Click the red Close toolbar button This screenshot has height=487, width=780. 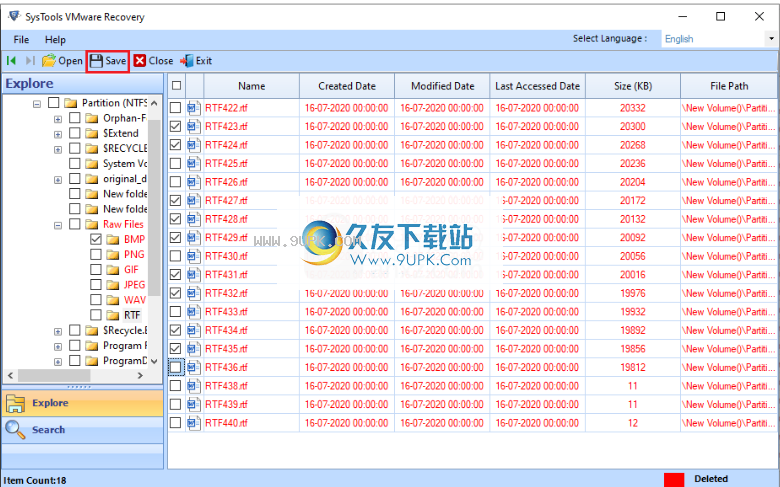pyautogui.click(x=153, y=61)
